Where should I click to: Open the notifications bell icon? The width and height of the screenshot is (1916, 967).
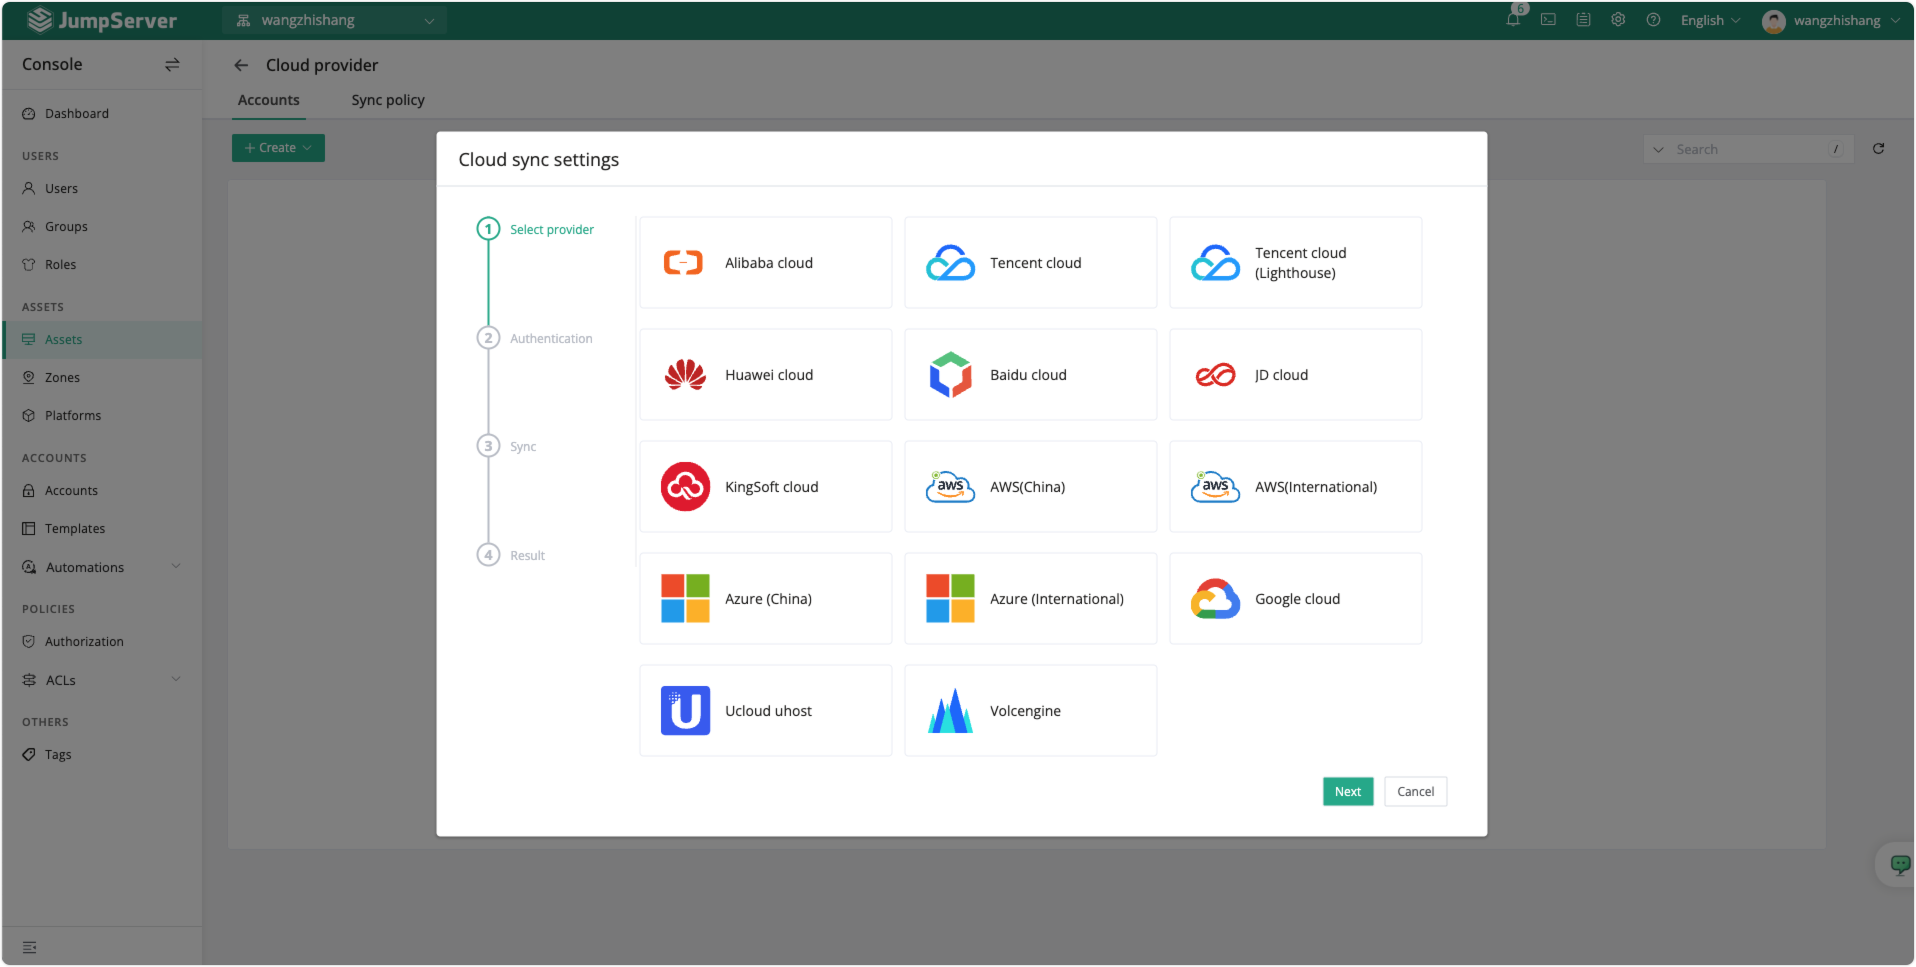point(1513,20)
